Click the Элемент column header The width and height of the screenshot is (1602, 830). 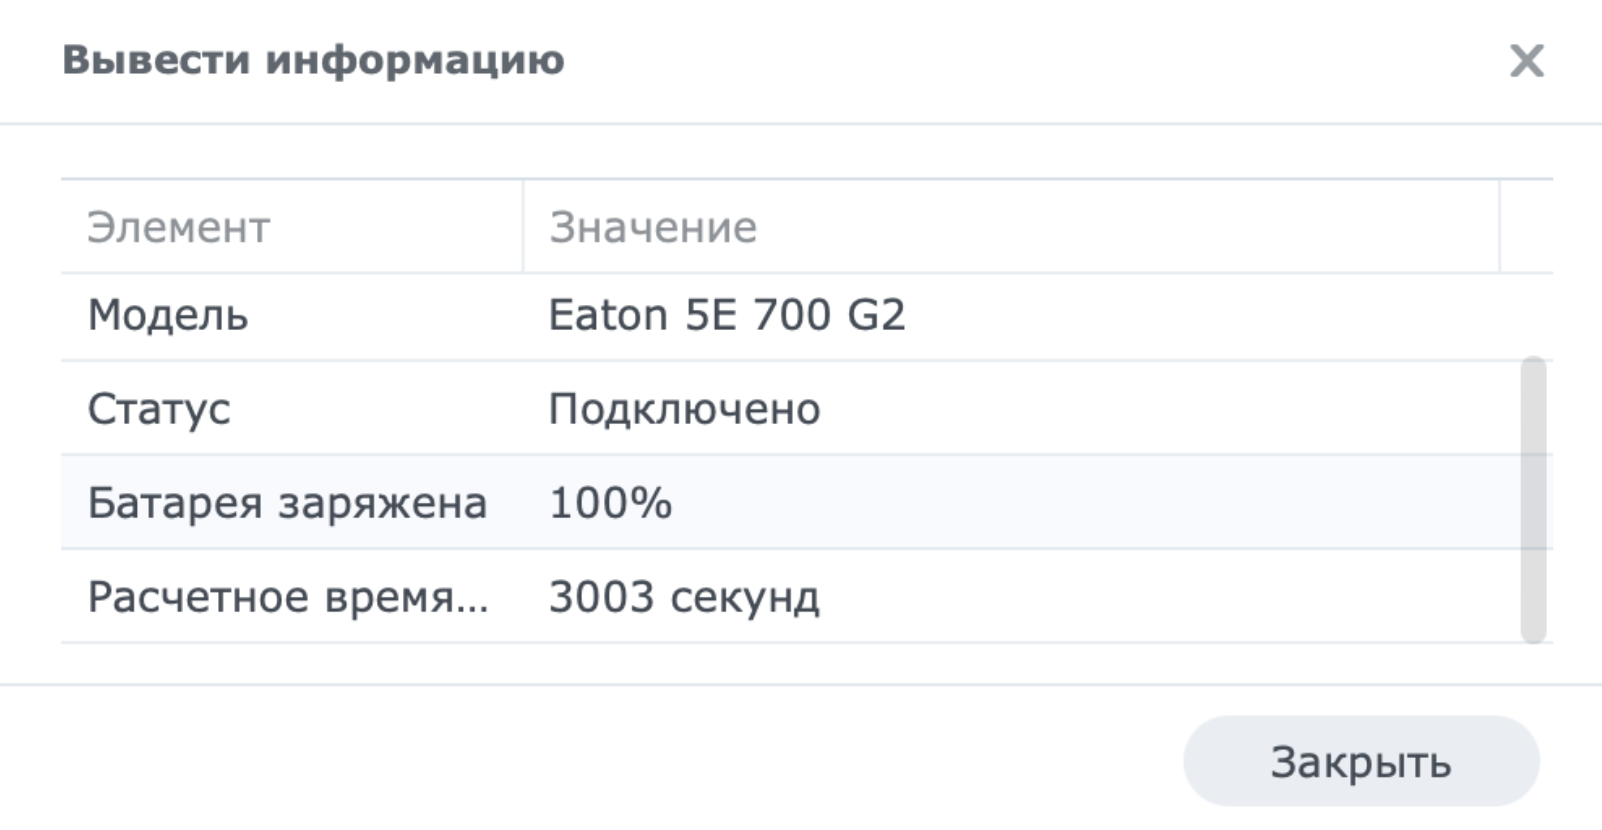click(178, 228)
